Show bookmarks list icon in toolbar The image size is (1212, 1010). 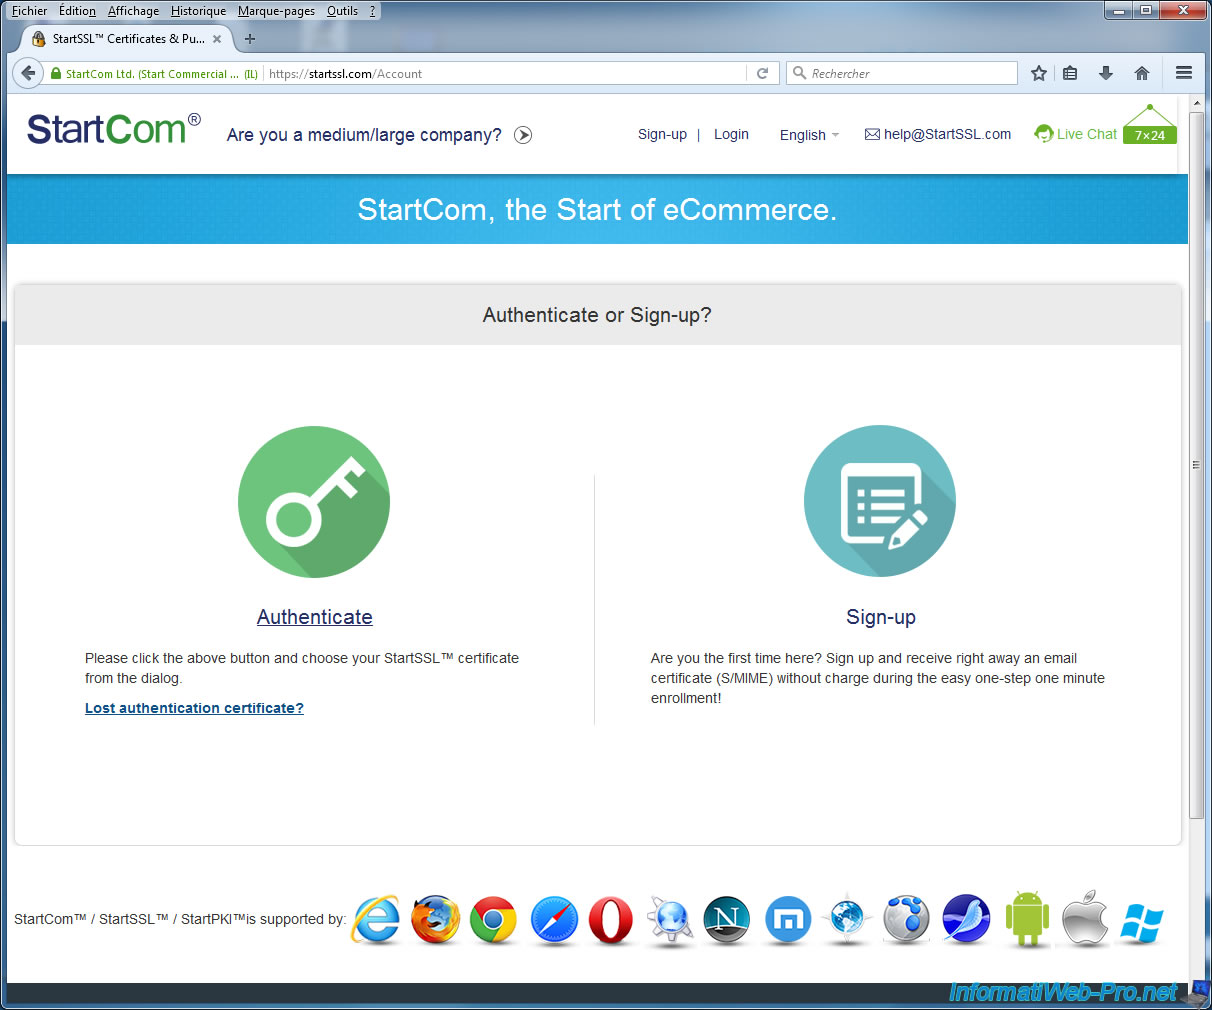click(x=1070, y=73)
